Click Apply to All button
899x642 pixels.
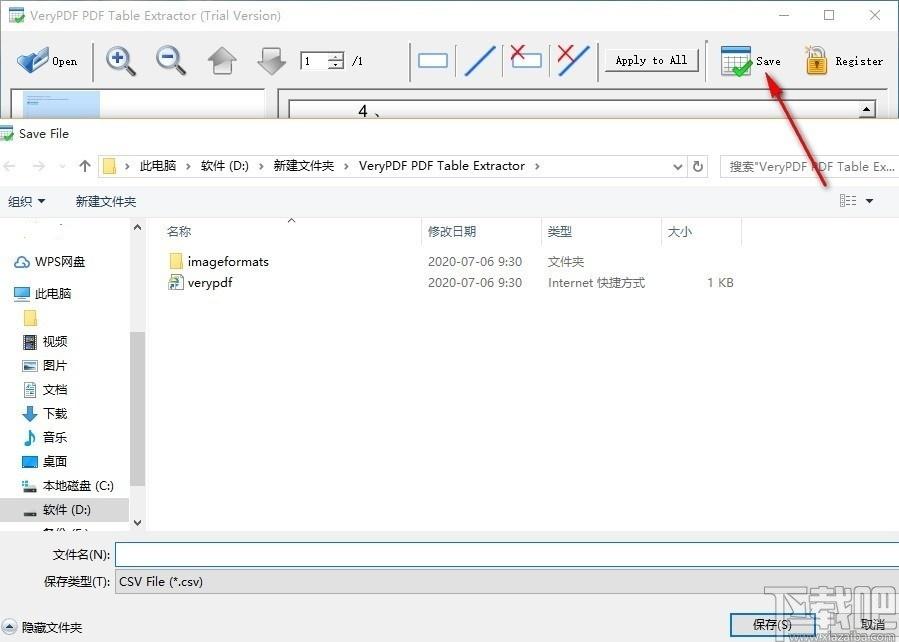pyautogui.click(x=651, y=60)
